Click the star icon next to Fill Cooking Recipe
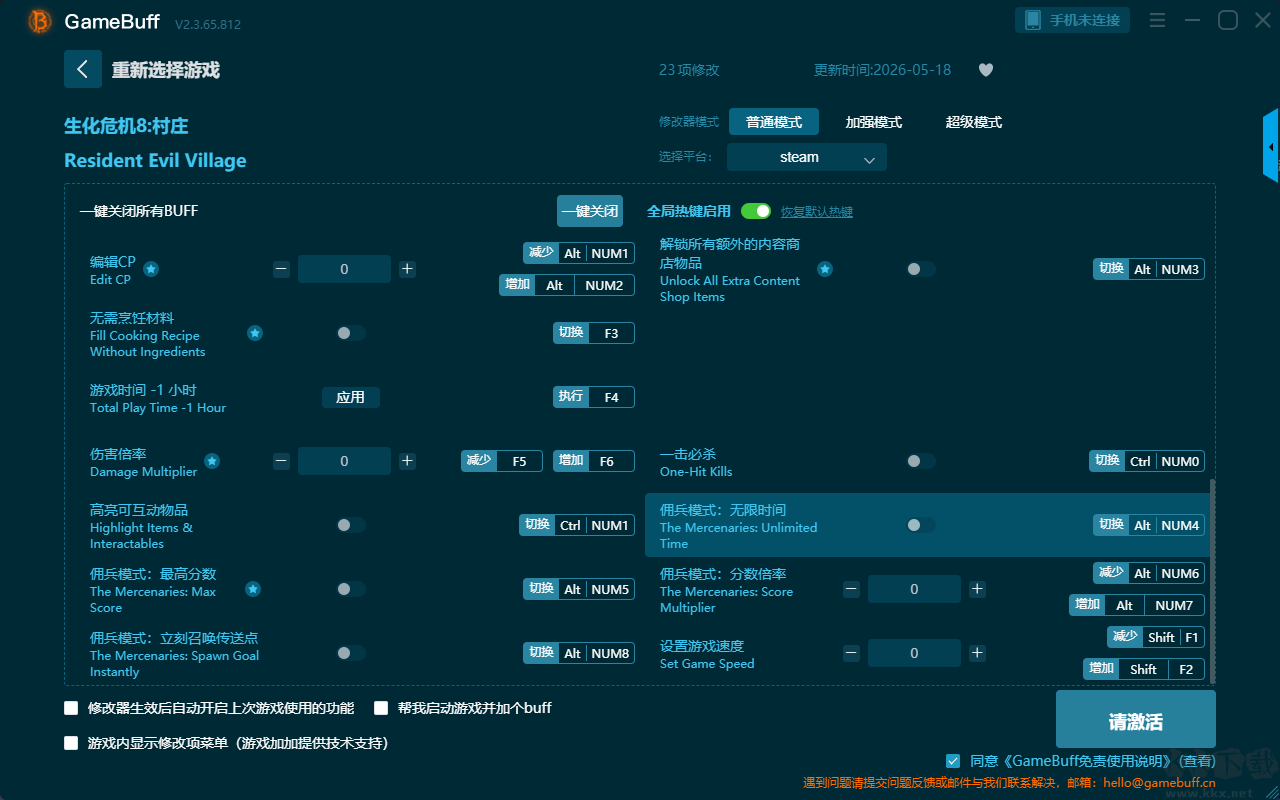The height and width of the screenshot is (800, 1280). 255,333
